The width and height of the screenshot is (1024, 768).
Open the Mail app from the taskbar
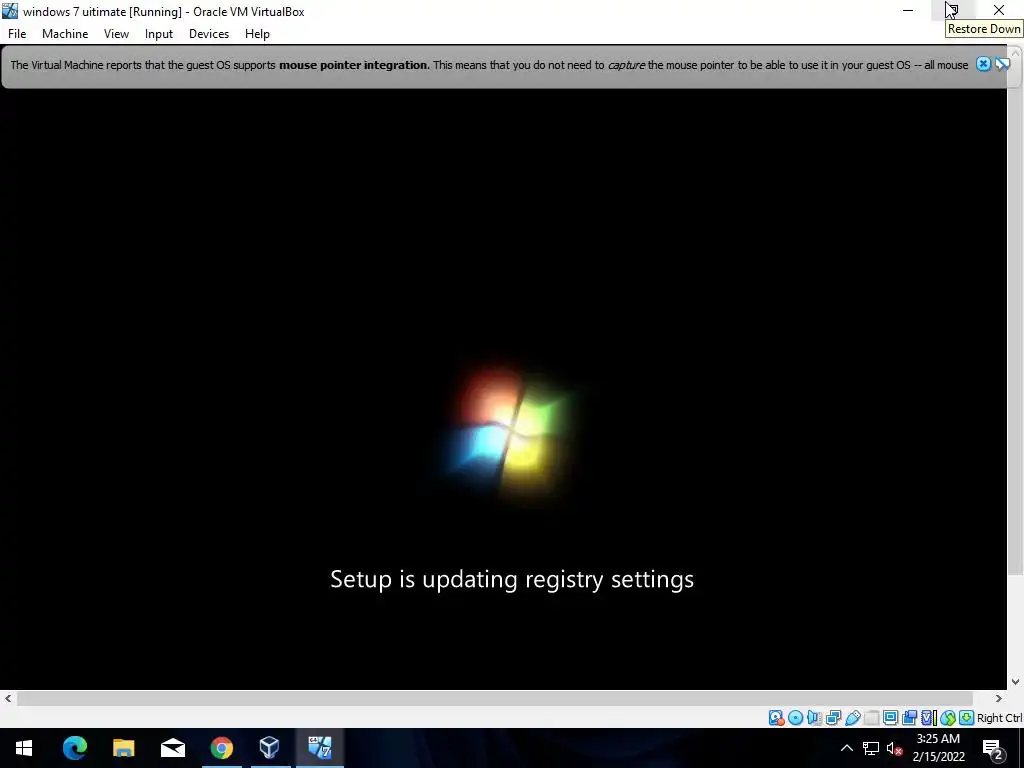click(172, 748)
